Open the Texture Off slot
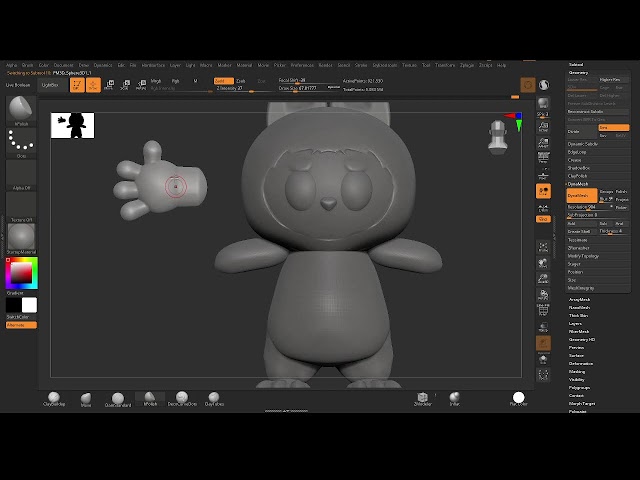This screenshot has height=480, width=640. click(x=21, y=205)
